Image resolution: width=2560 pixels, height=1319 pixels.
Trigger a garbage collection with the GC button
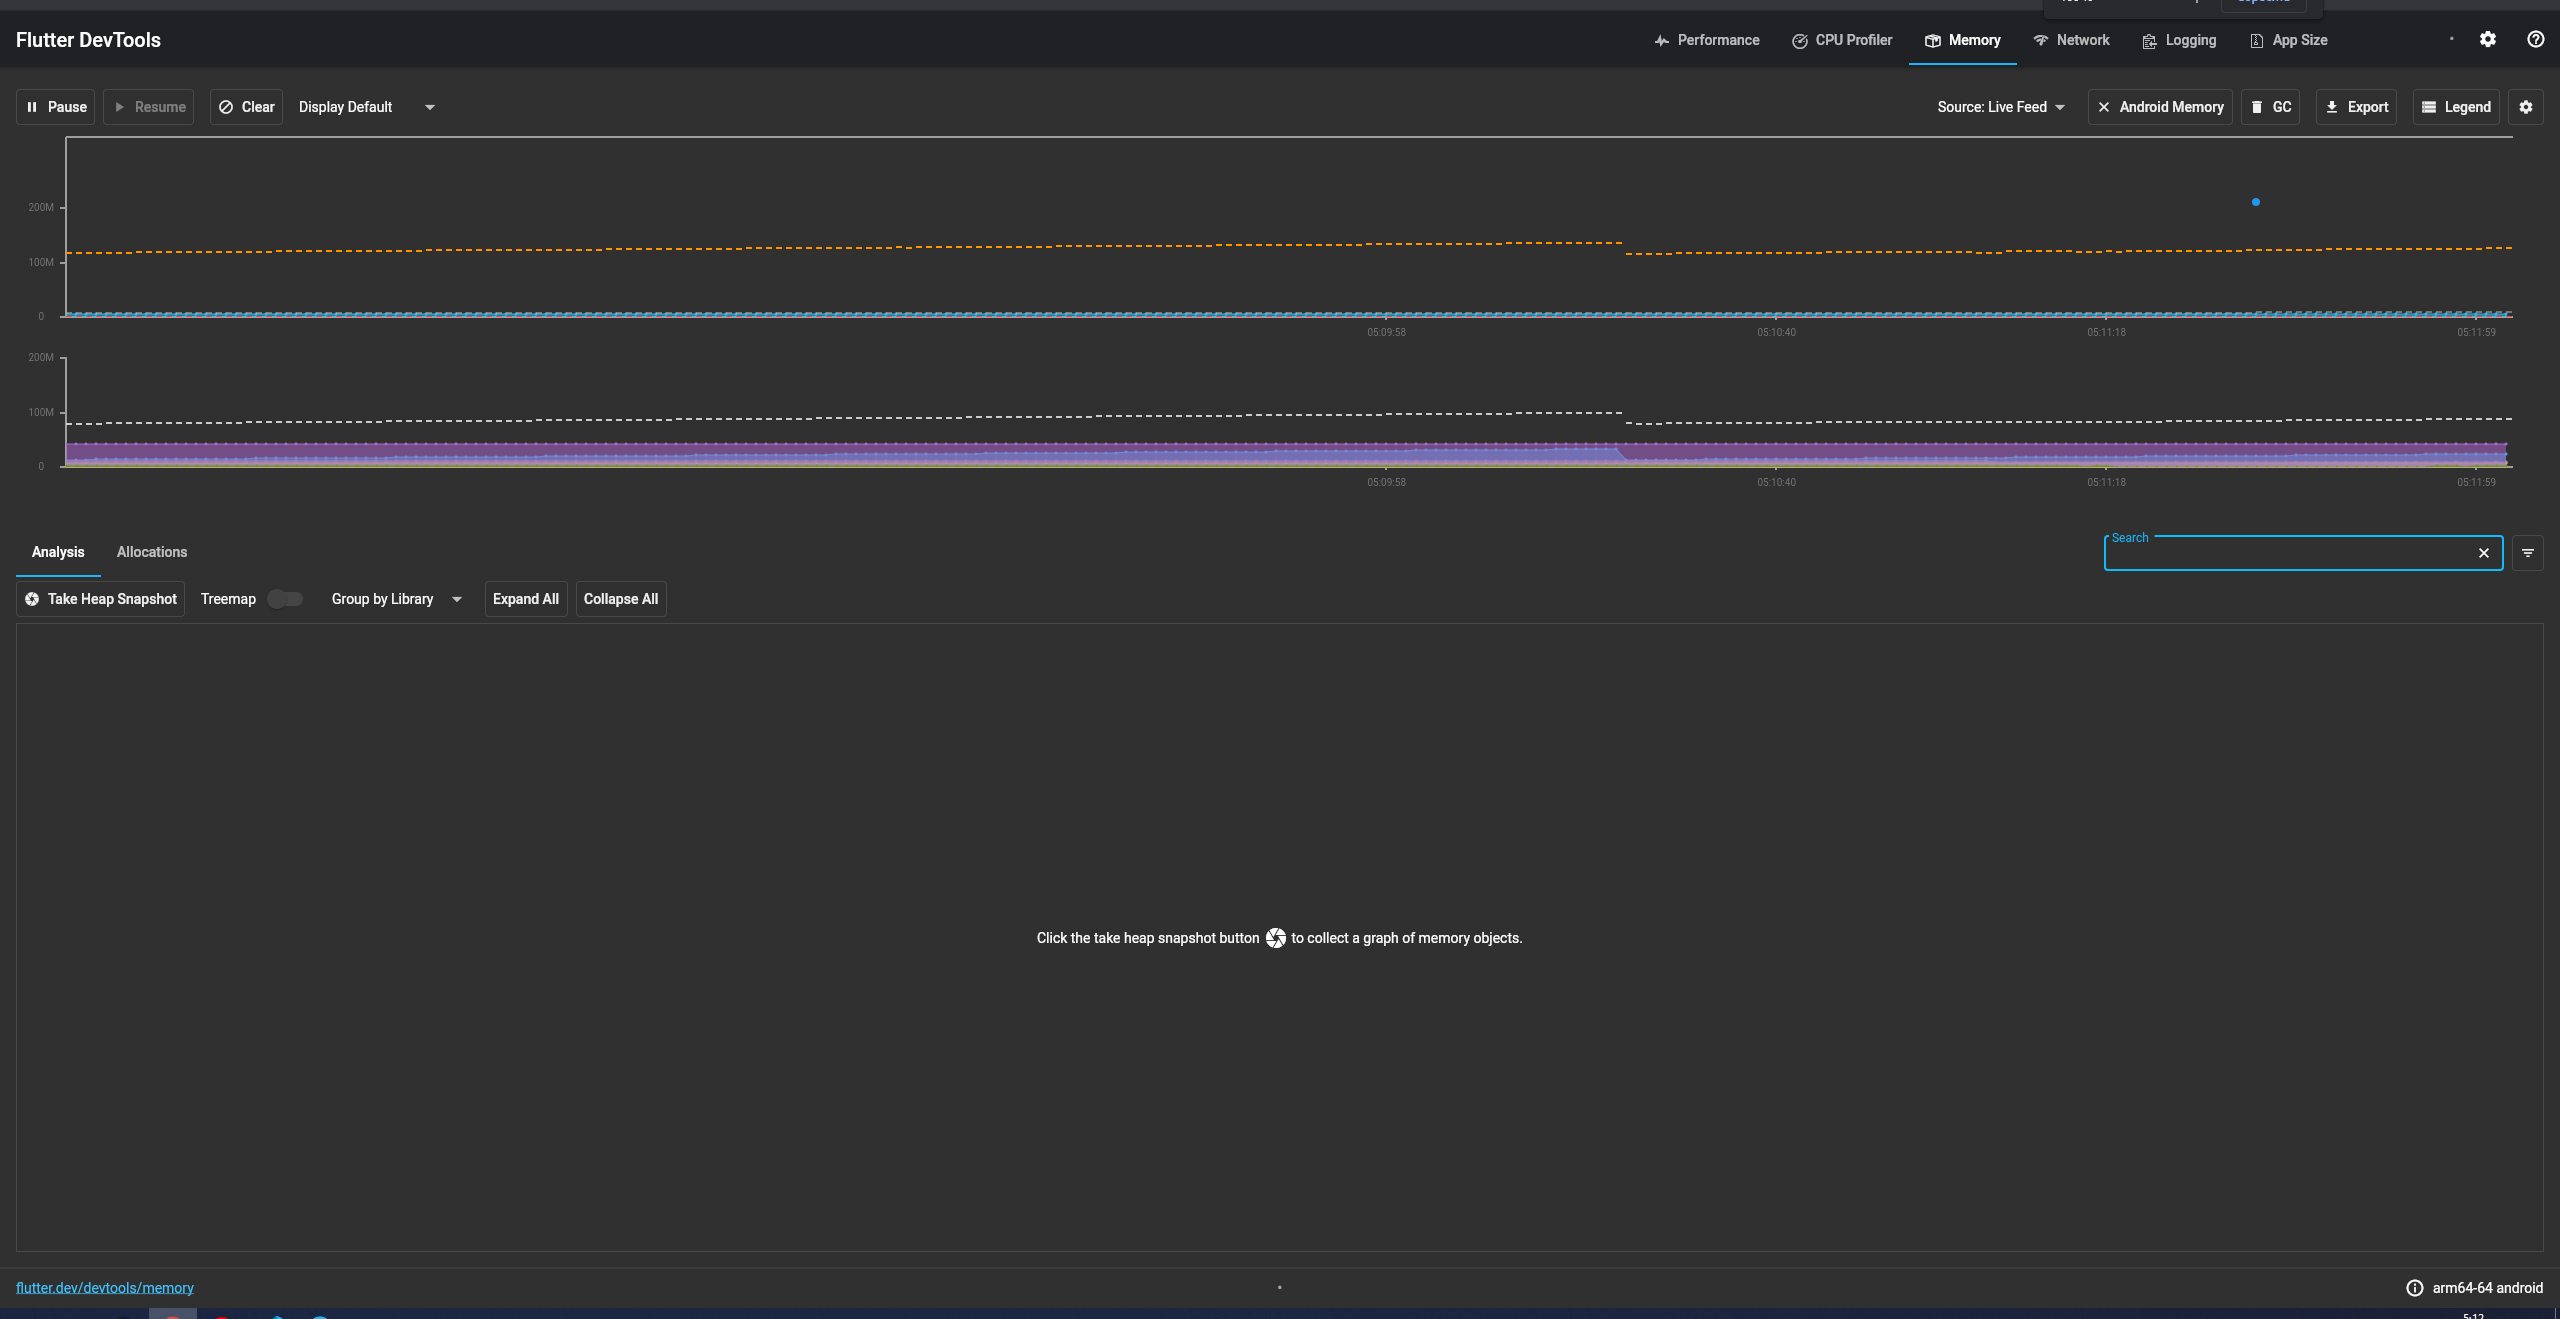point(2271,106)
